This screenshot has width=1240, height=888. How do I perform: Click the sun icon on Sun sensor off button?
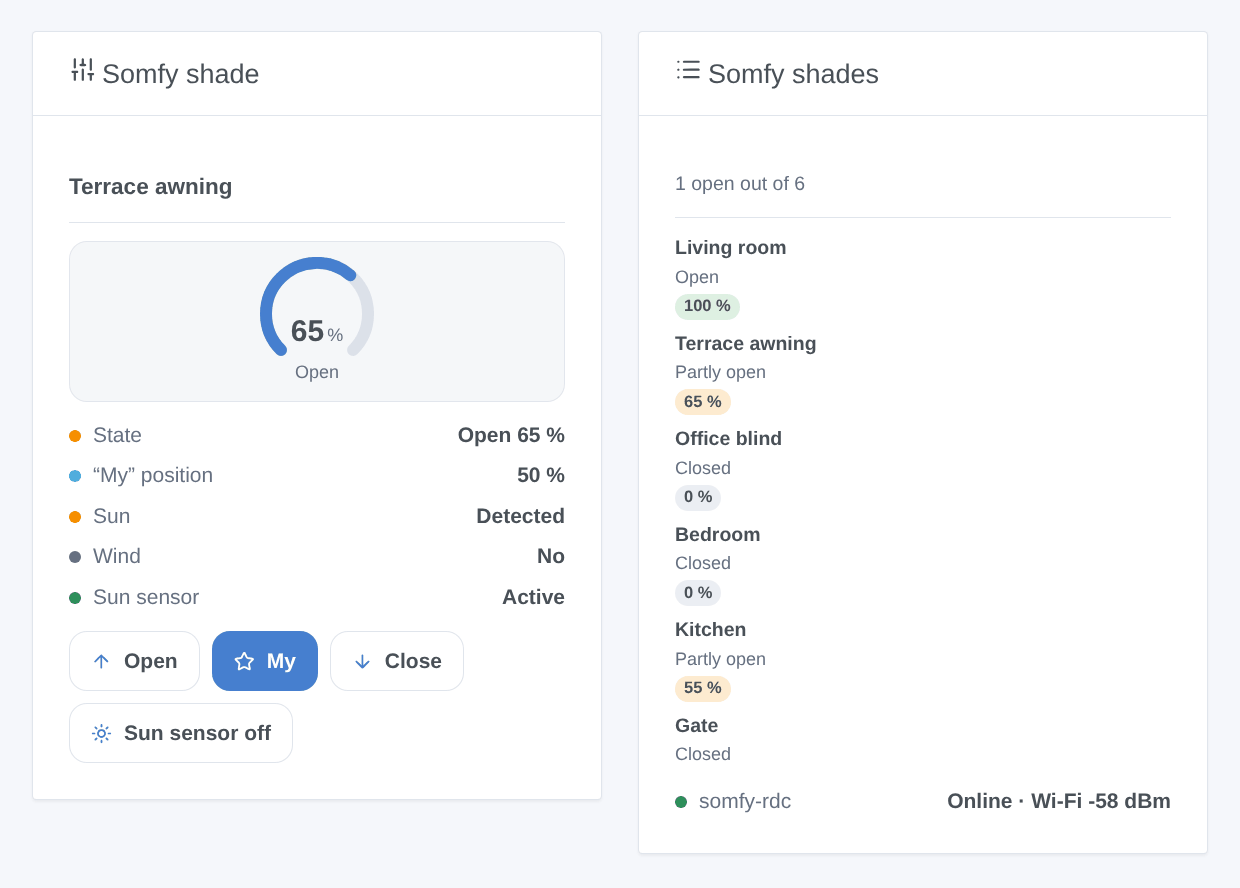pyautogui.click(x=101, y=733)
